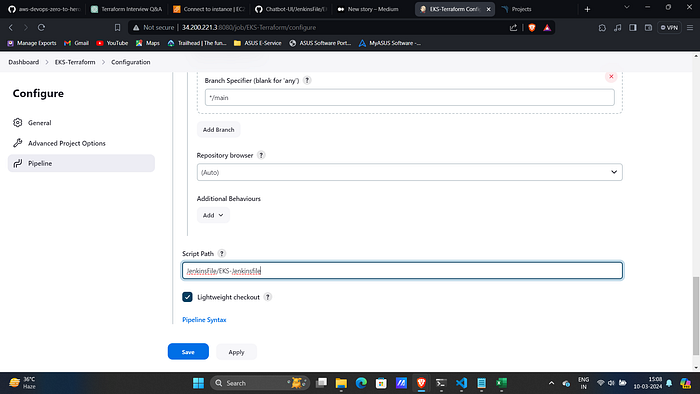The height and width of the screenshot is (394, 700).
Task: Click the Apply button
Action: 236,352
